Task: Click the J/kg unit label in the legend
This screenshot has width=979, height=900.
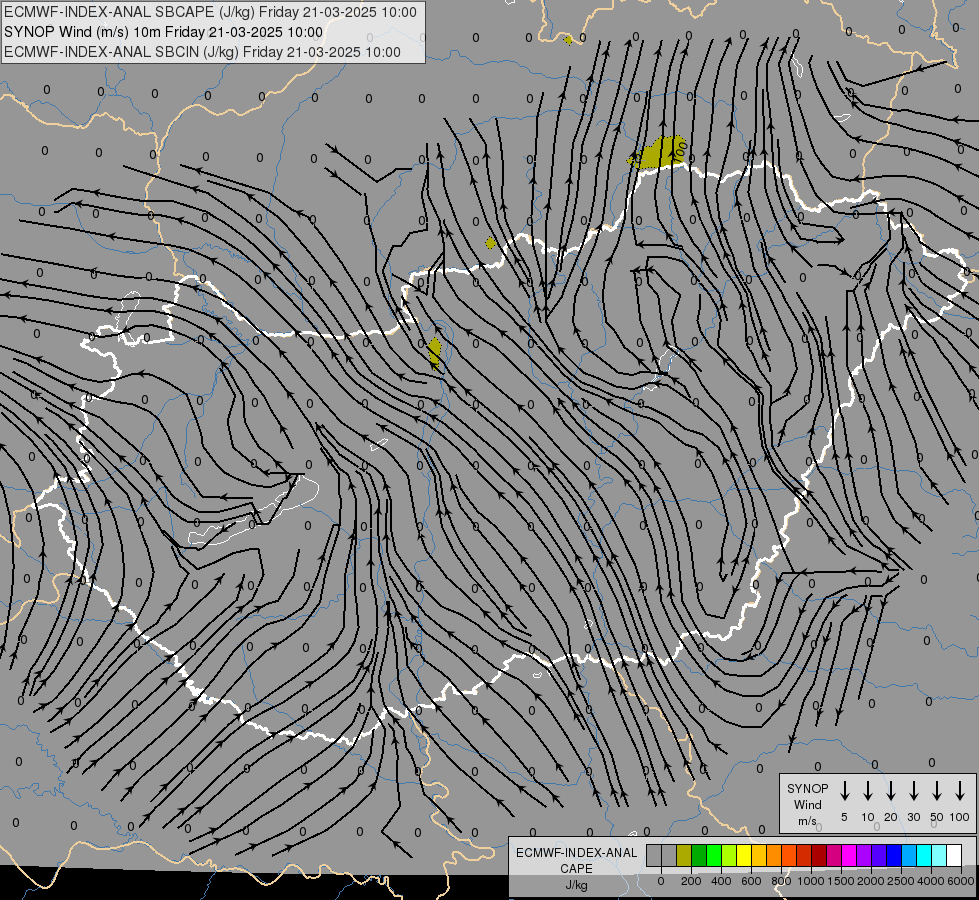Action: pyautogui.click(x=576, y=885)
